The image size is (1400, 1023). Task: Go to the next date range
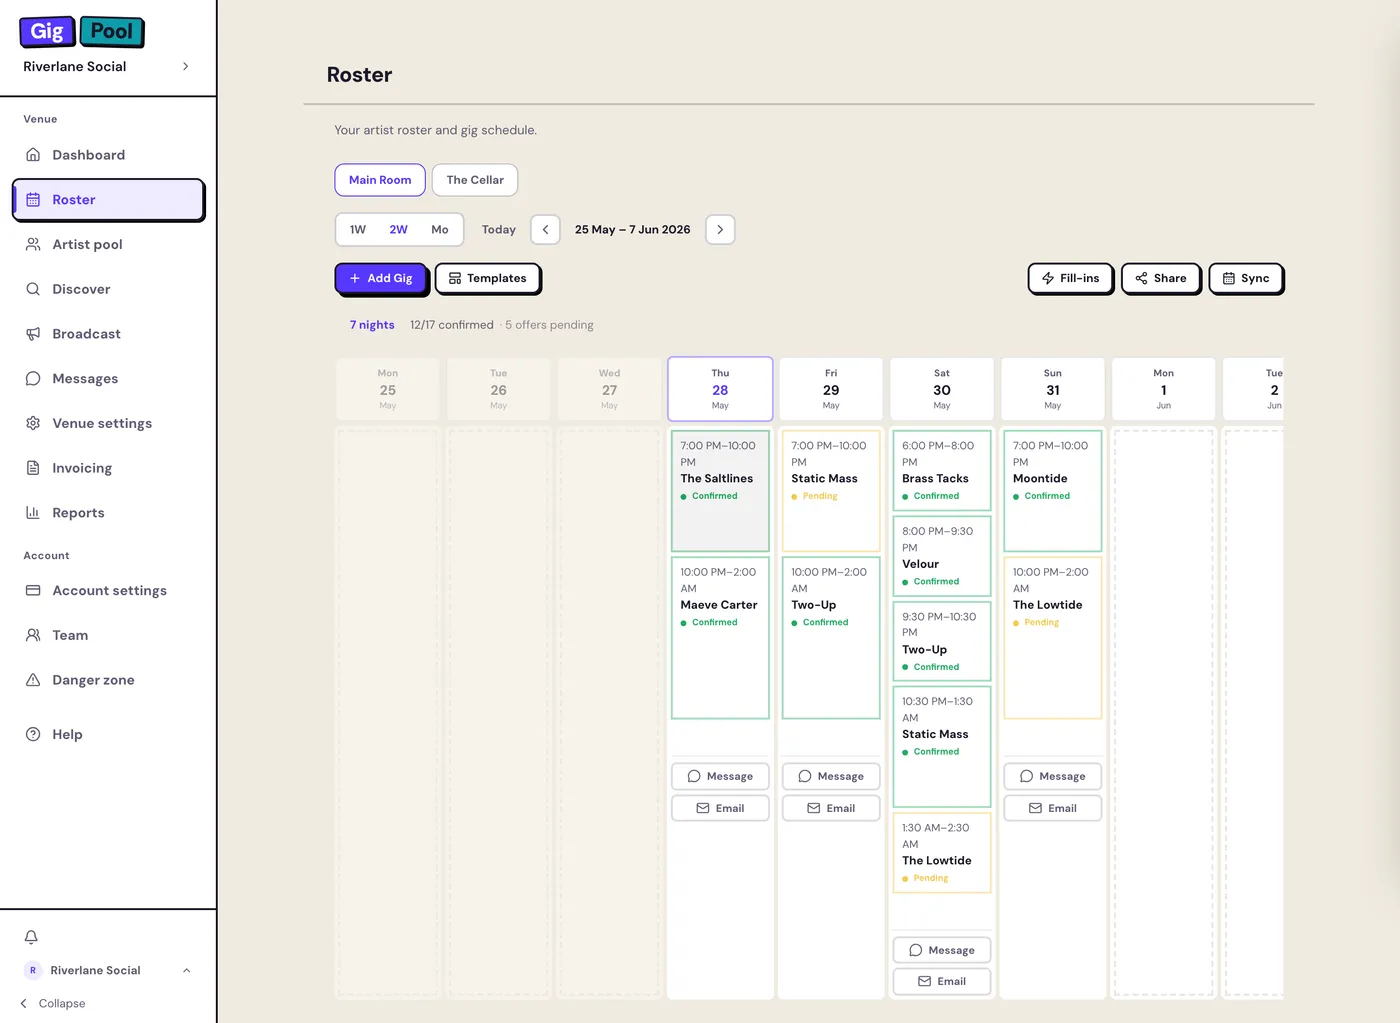coord(720,229)
